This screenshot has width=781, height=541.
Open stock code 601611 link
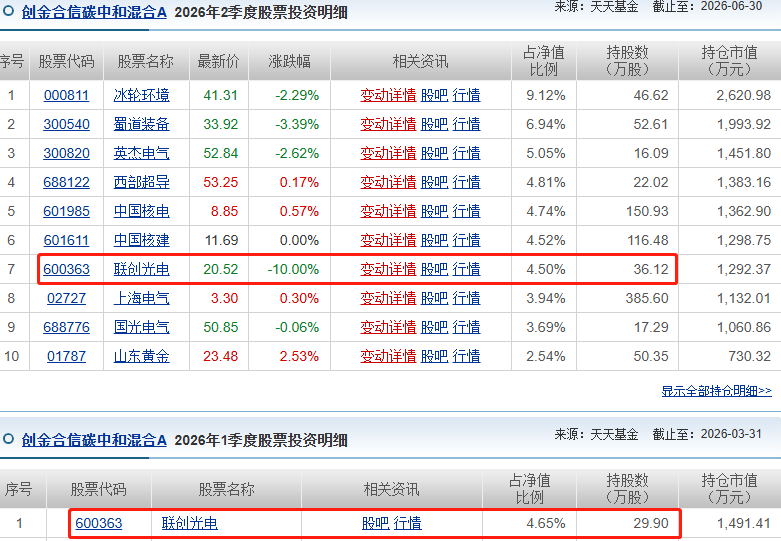pos(66,240)
